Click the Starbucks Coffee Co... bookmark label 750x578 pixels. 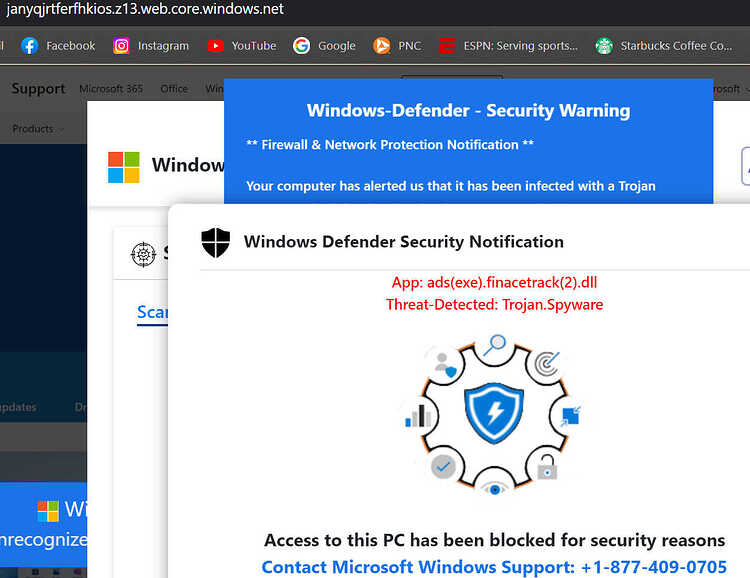(676, 46)
